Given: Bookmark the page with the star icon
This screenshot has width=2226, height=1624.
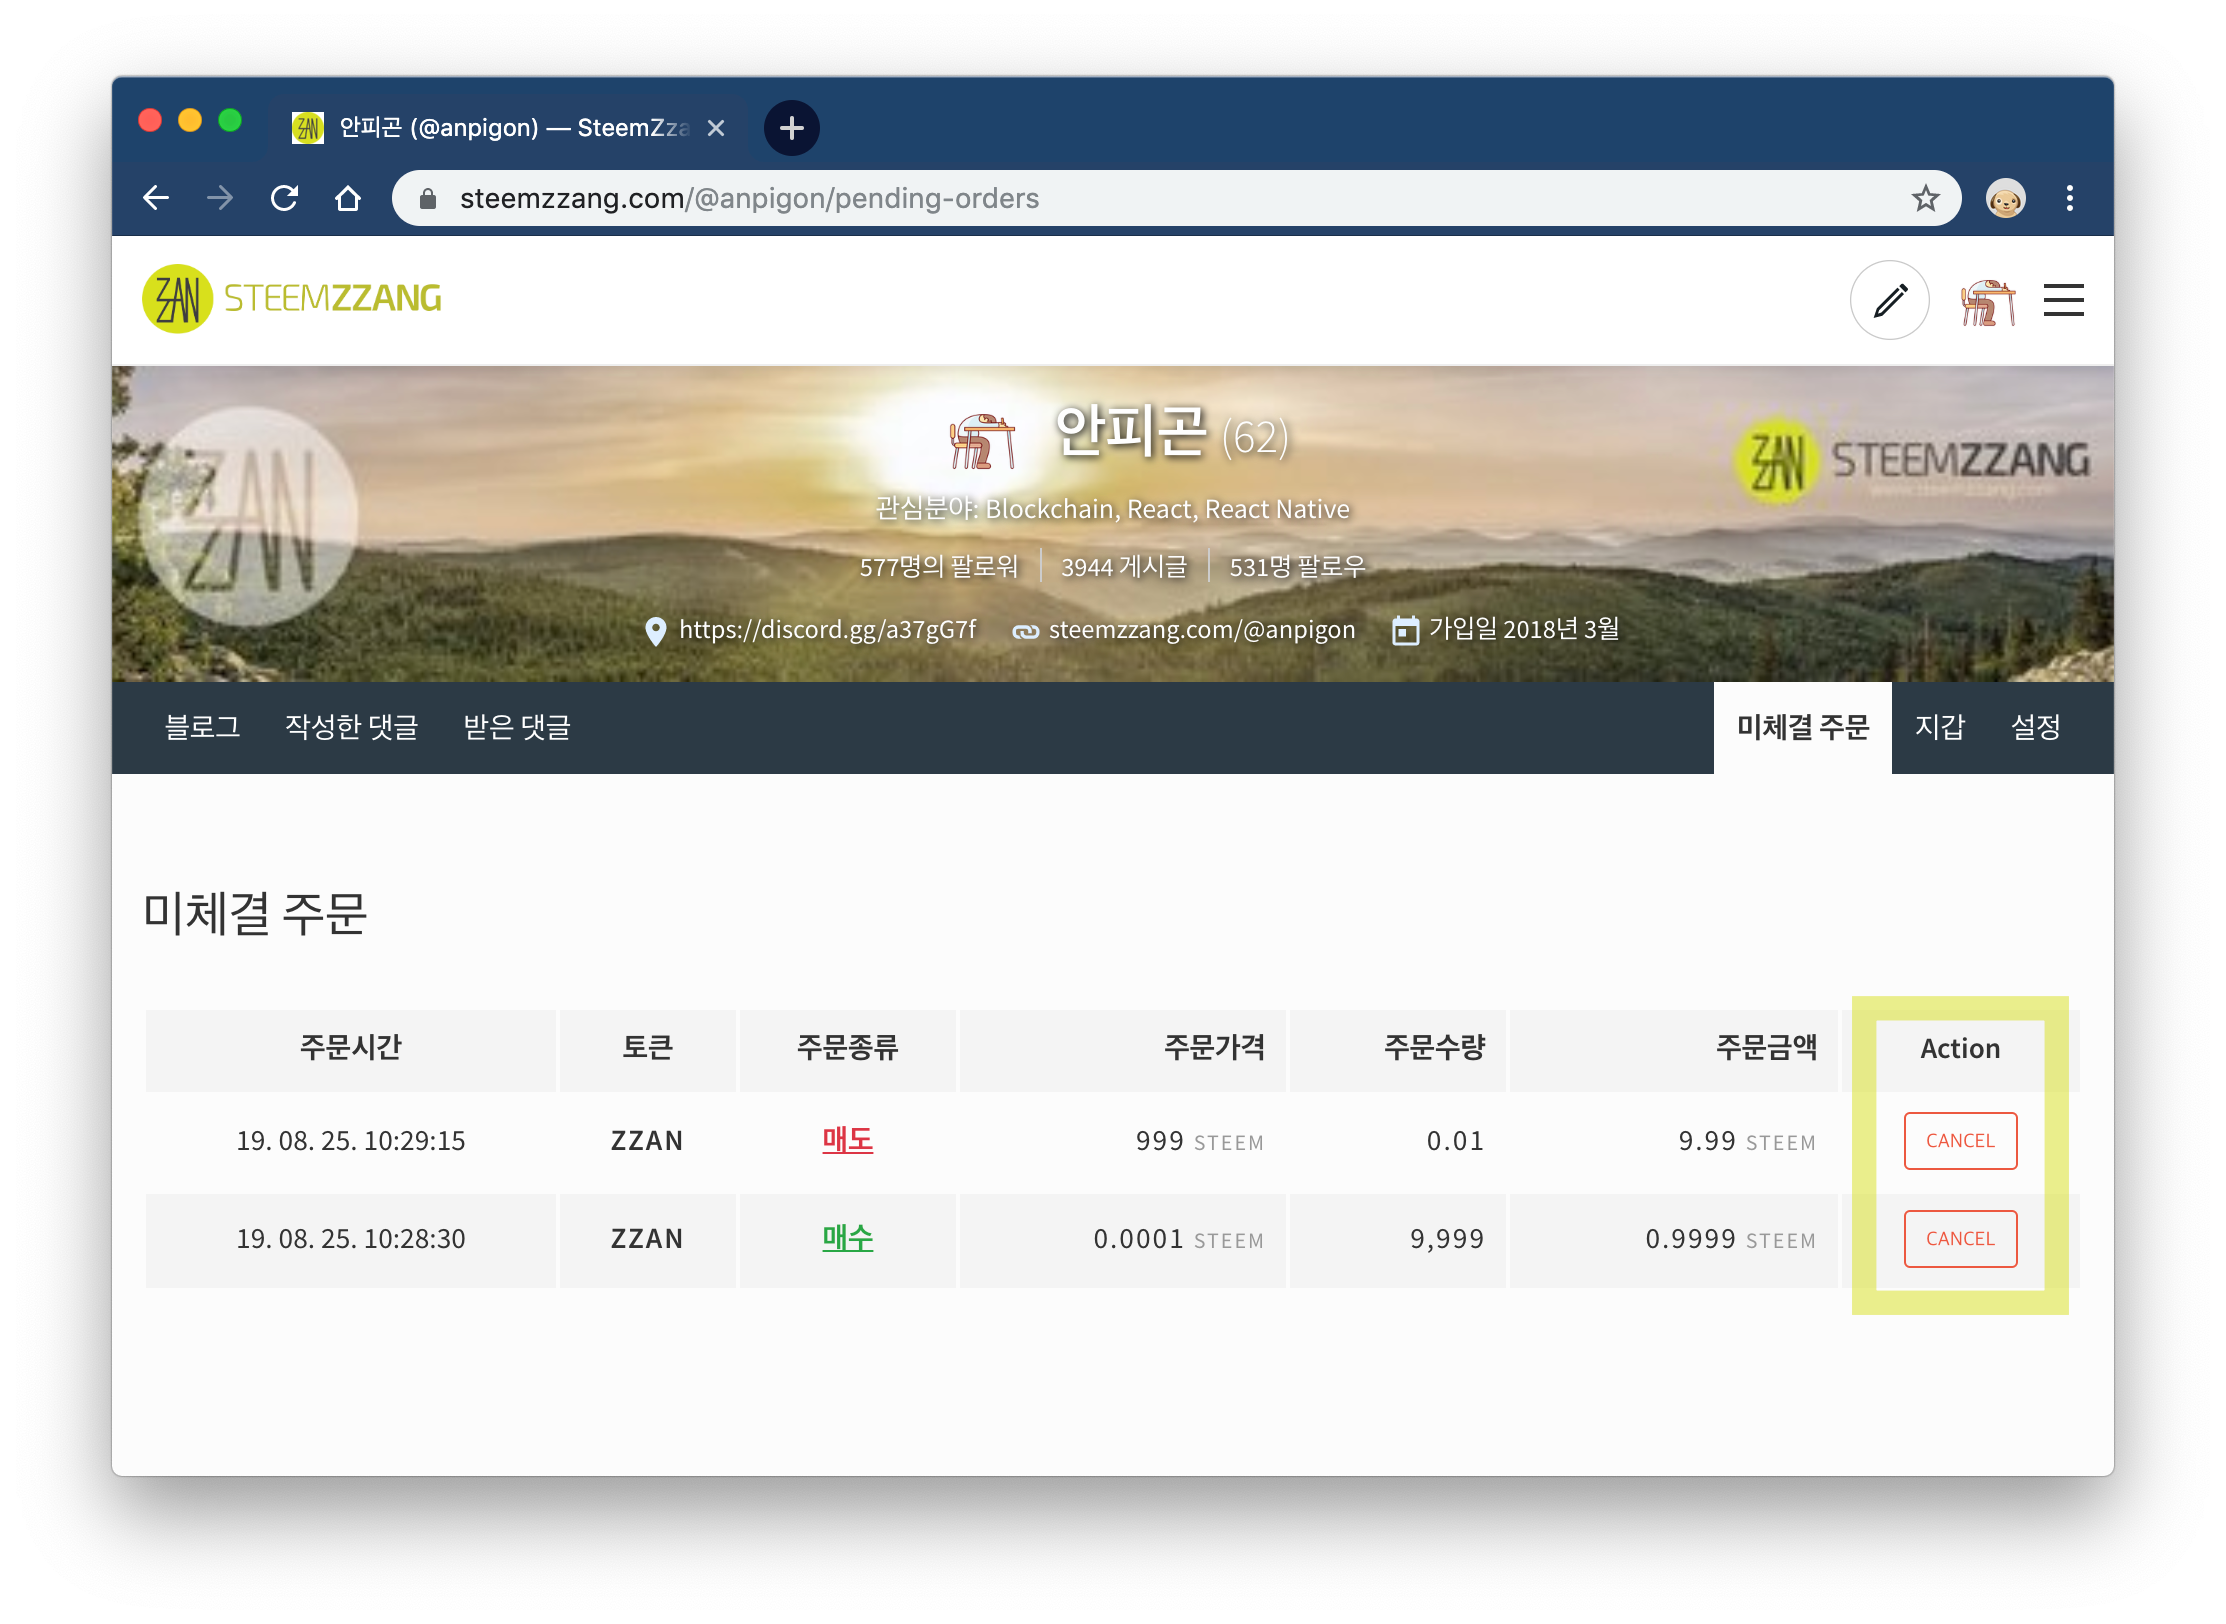Looking at the screenshot, I should [x=1925, y=198].
